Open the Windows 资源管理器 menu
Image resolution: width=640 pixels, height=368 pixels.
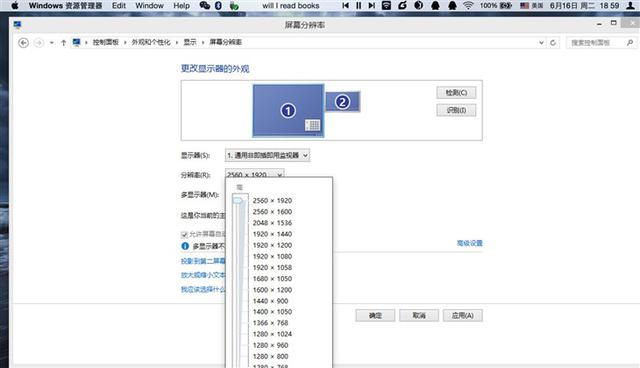65,6
